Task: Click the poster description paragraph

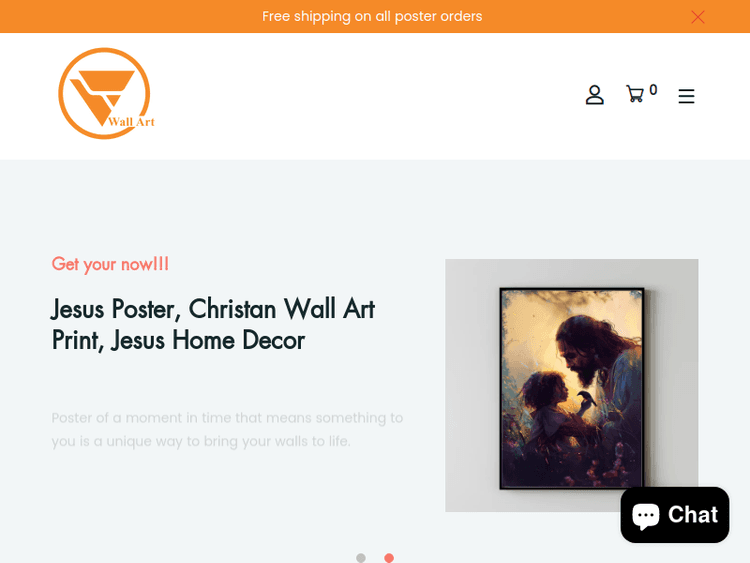Action: pyautogui.click(x=227, y=430)
